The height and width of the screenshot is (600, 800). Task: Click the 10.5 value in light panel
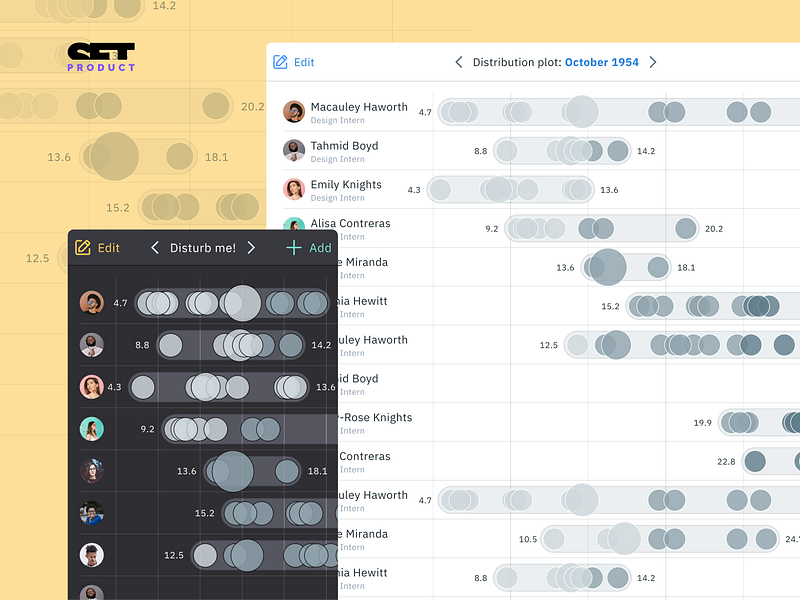[528, 539]
